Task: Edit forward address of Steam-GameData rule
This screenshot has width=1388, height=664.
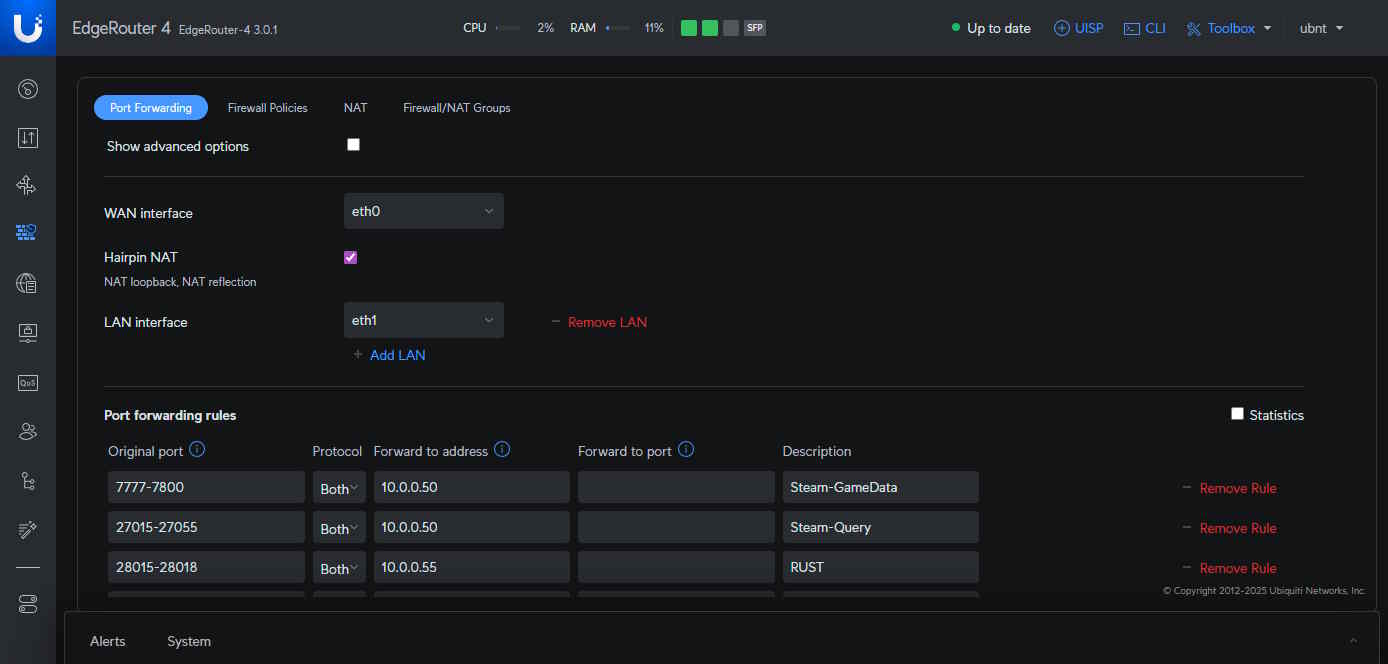Action: click(471, 487)
